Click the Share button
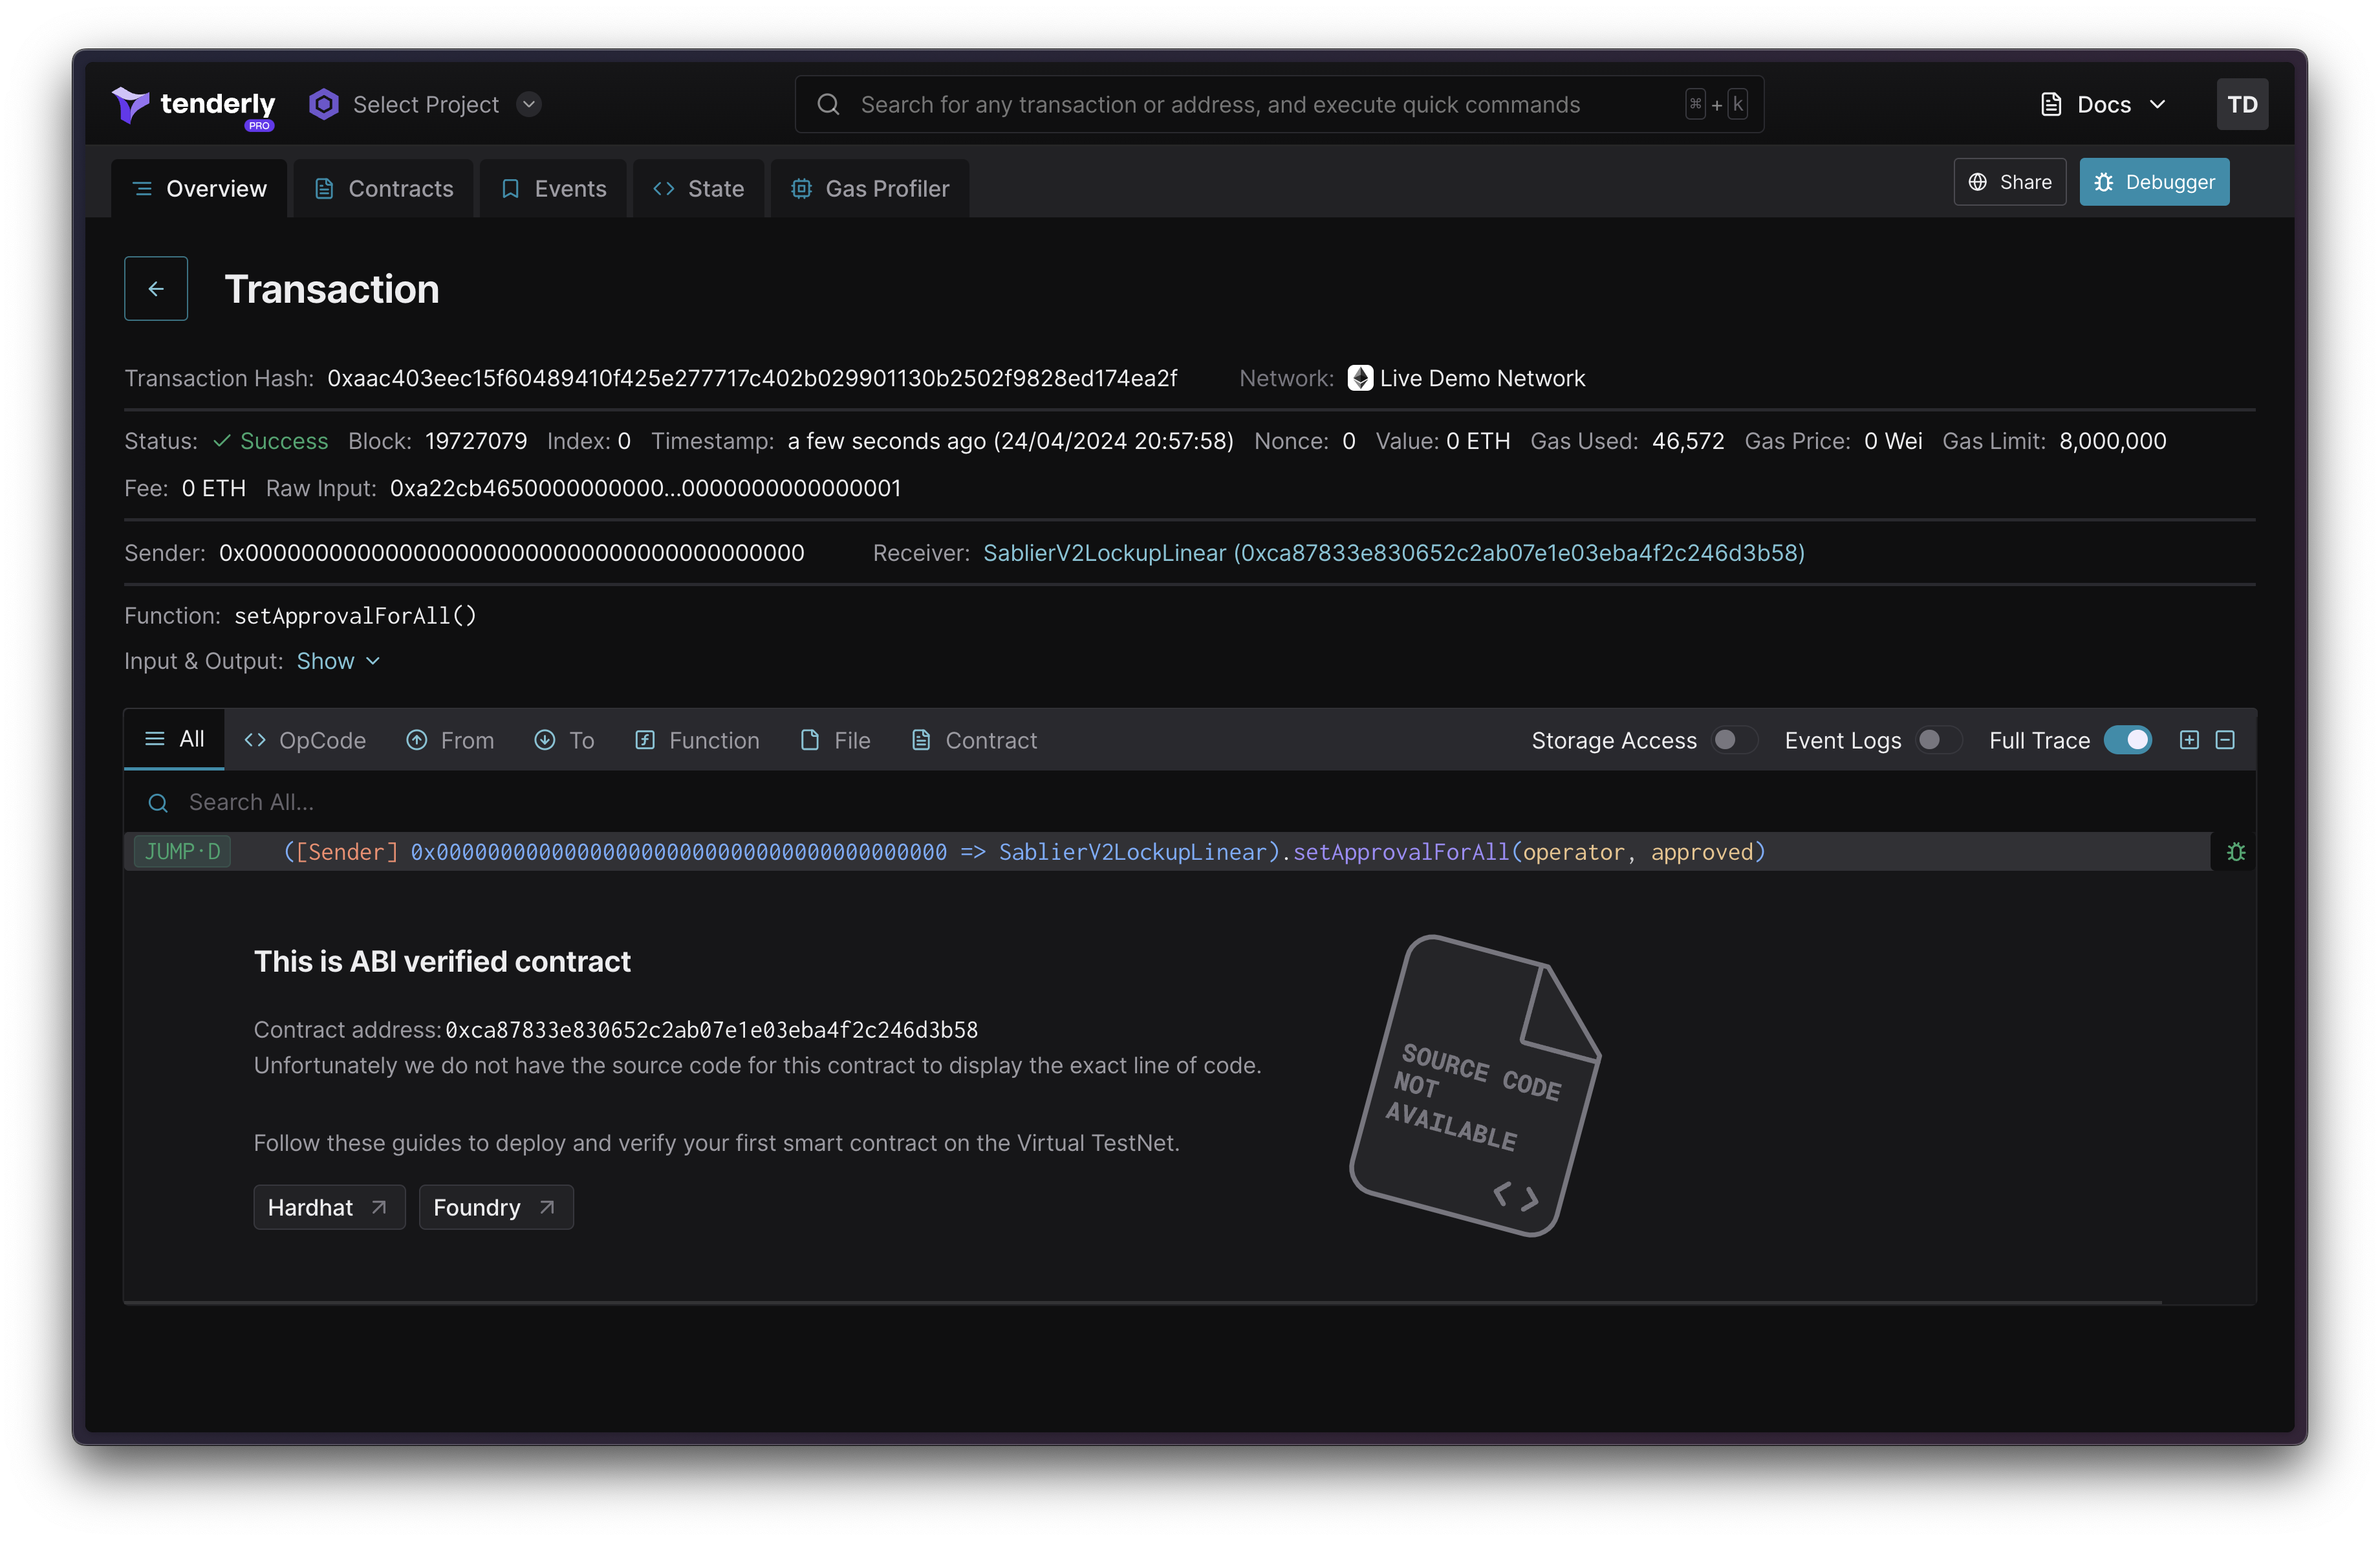Screen dimensions: 2380x1541 click(x=2010, y=182)
